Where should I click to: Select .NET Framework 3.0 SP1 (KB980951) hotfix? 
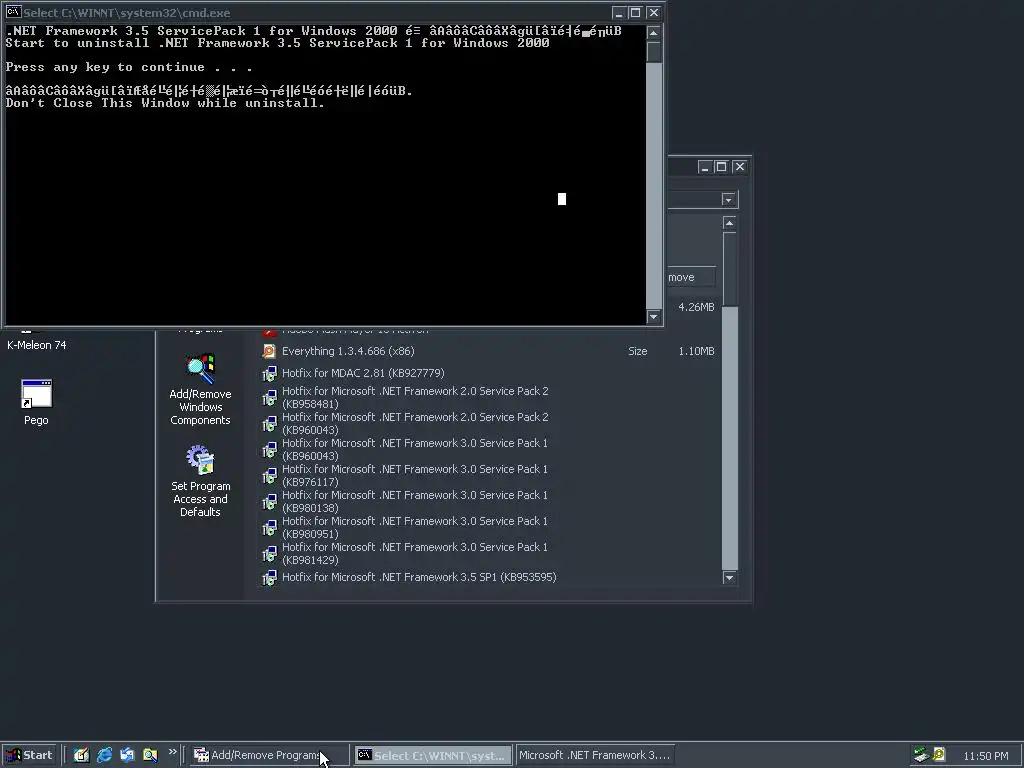[x=415, y=528]
